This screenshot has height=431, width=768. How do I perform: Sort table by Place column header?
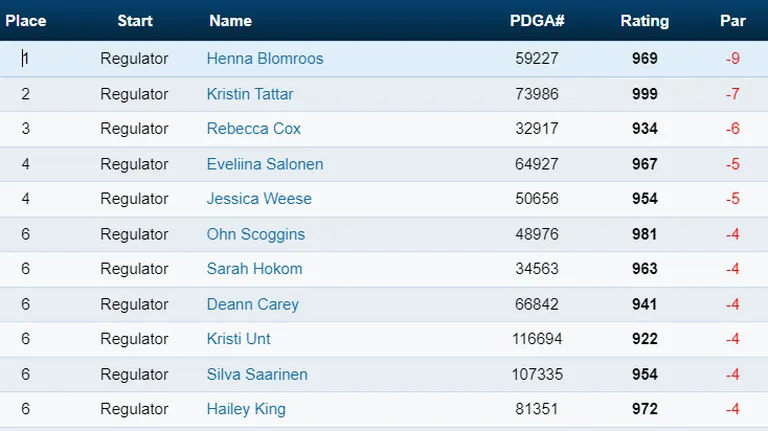26,21
